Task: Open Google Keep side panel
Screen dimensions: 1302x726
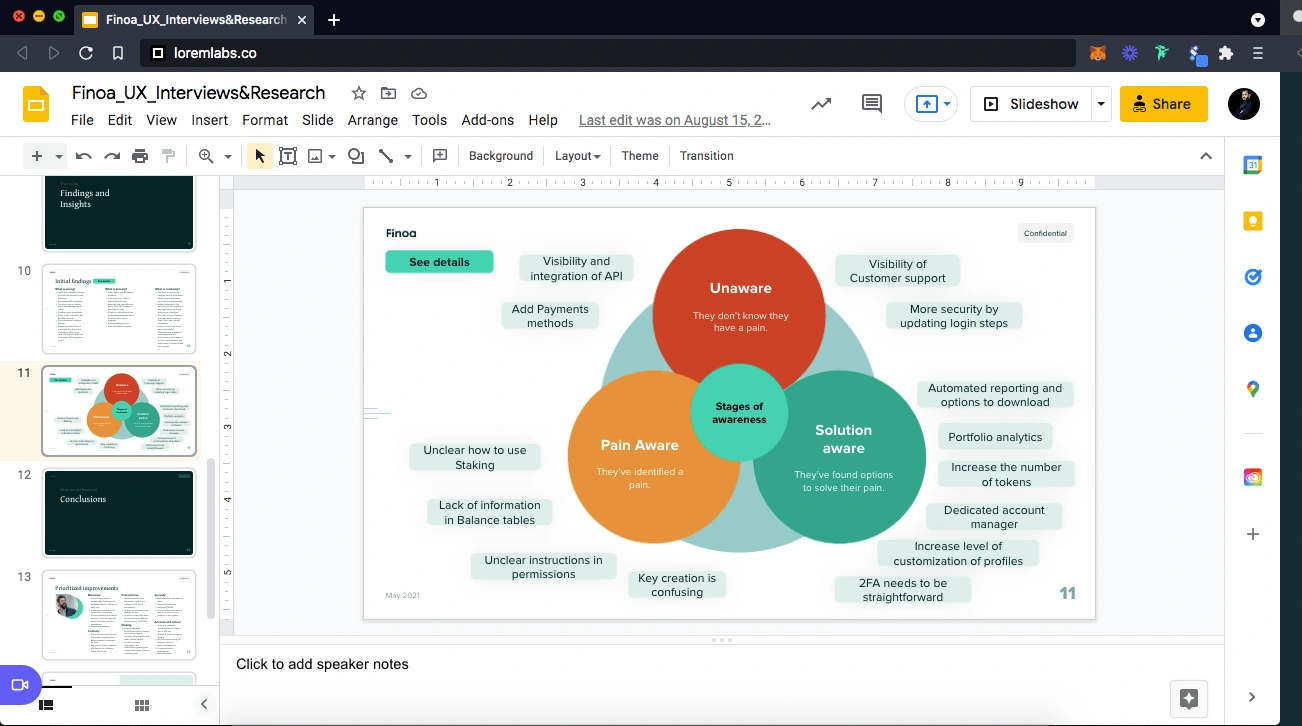Action: 1253,222
